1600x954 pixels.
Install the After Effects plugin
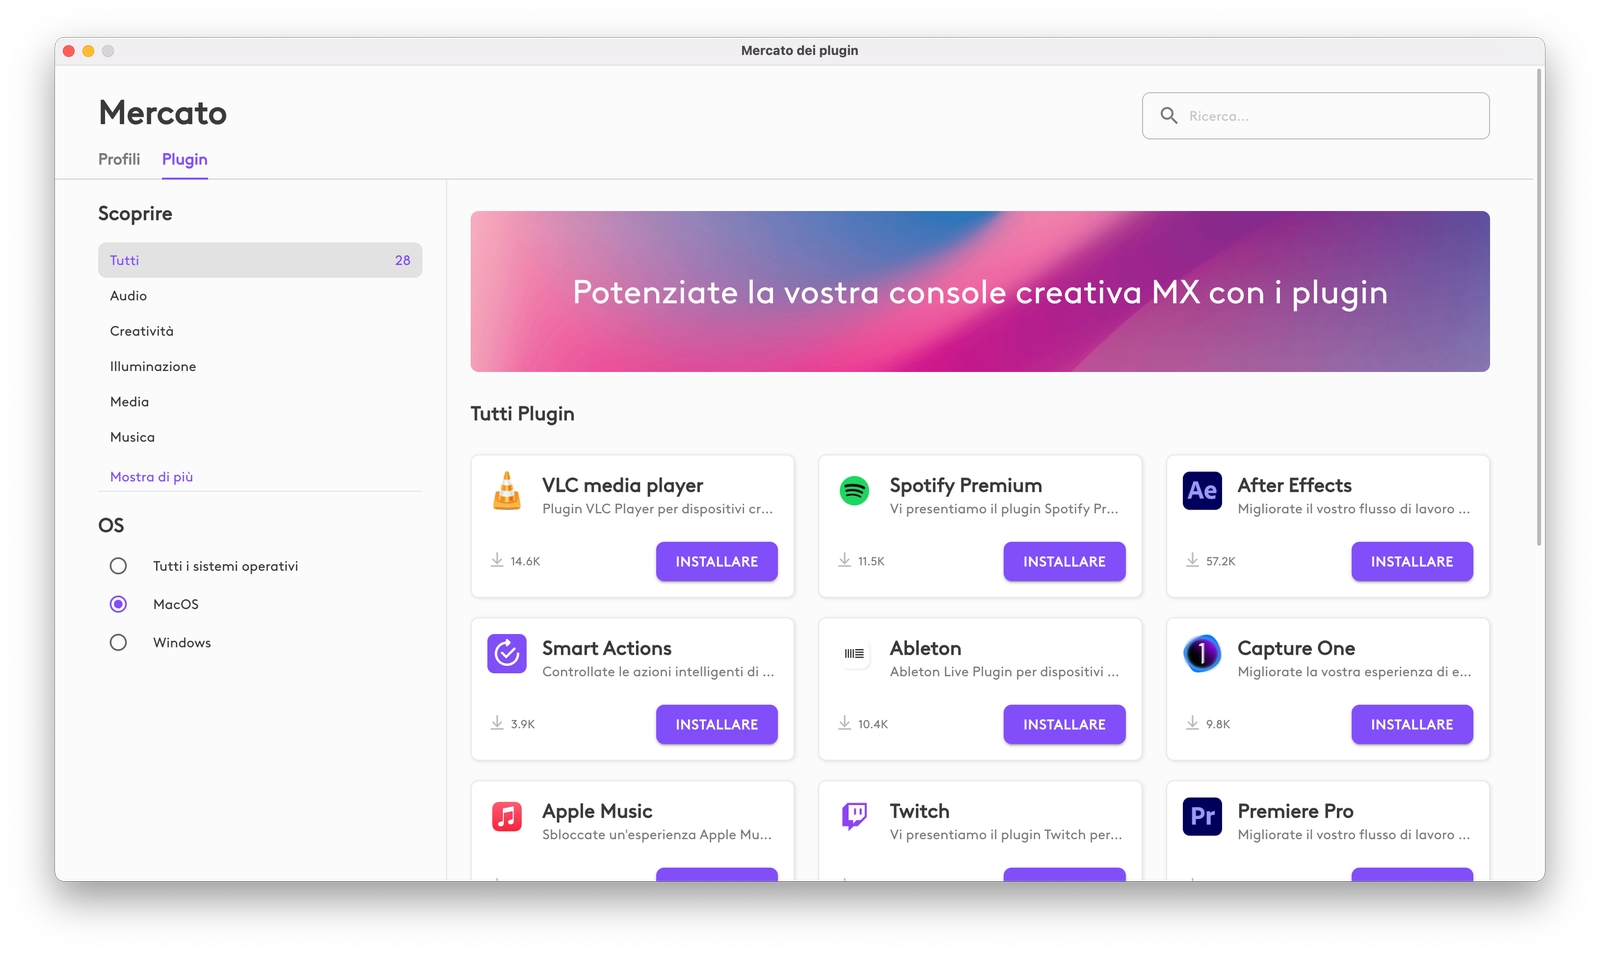pos(1412,561)
